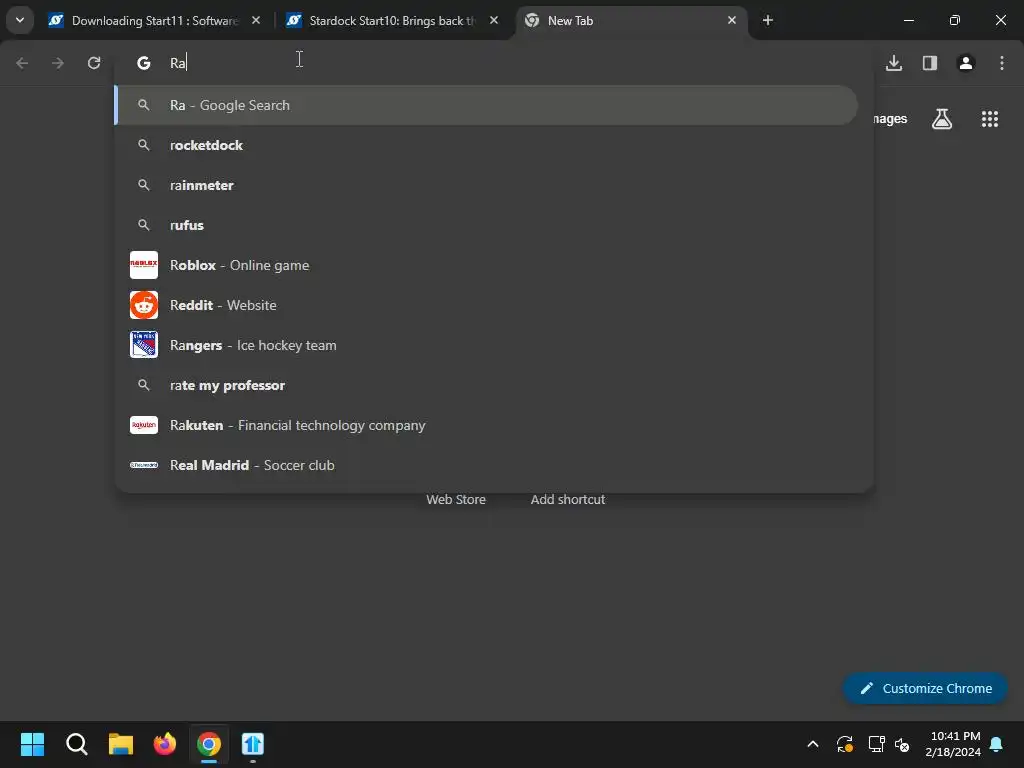Open the network tray icon
Screen dimensions: 1024x768
pyautogui.click(x=876, y=744)
